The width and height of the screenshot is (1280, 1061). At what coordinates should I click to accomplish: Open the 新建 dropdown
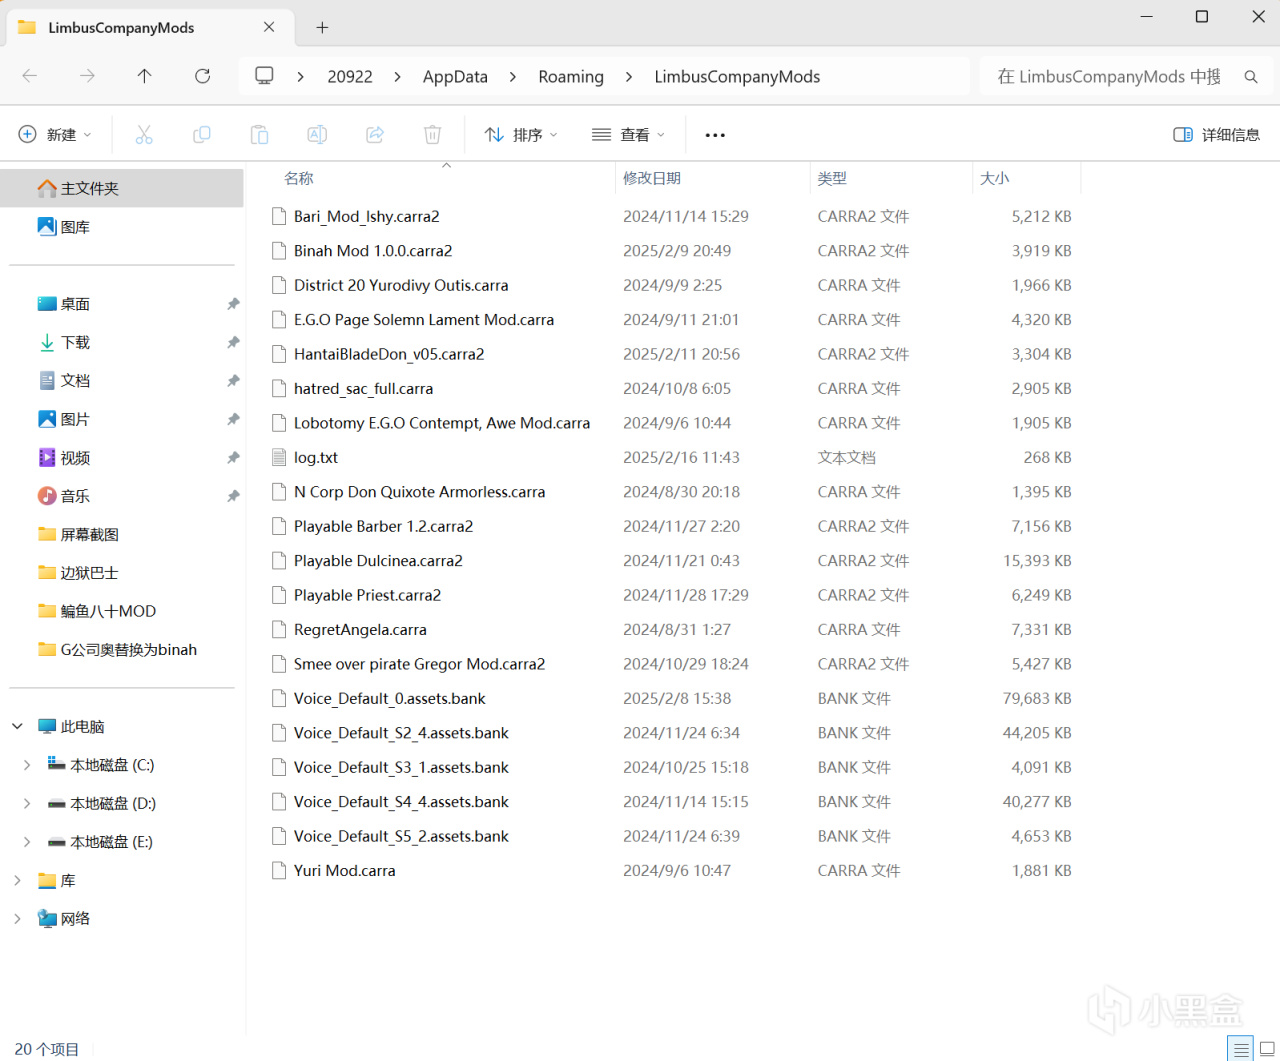[56, 134]
